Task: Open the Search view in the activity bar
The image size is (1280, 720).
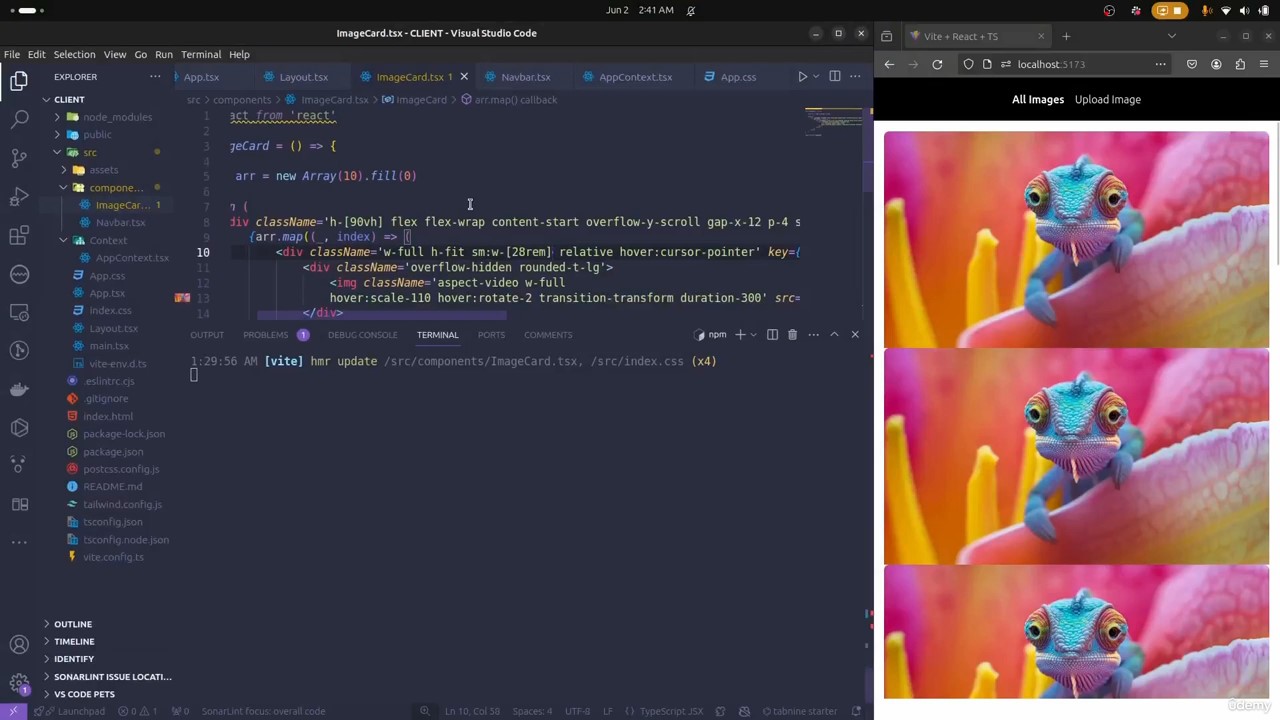Action: click(x=19, y=120)
